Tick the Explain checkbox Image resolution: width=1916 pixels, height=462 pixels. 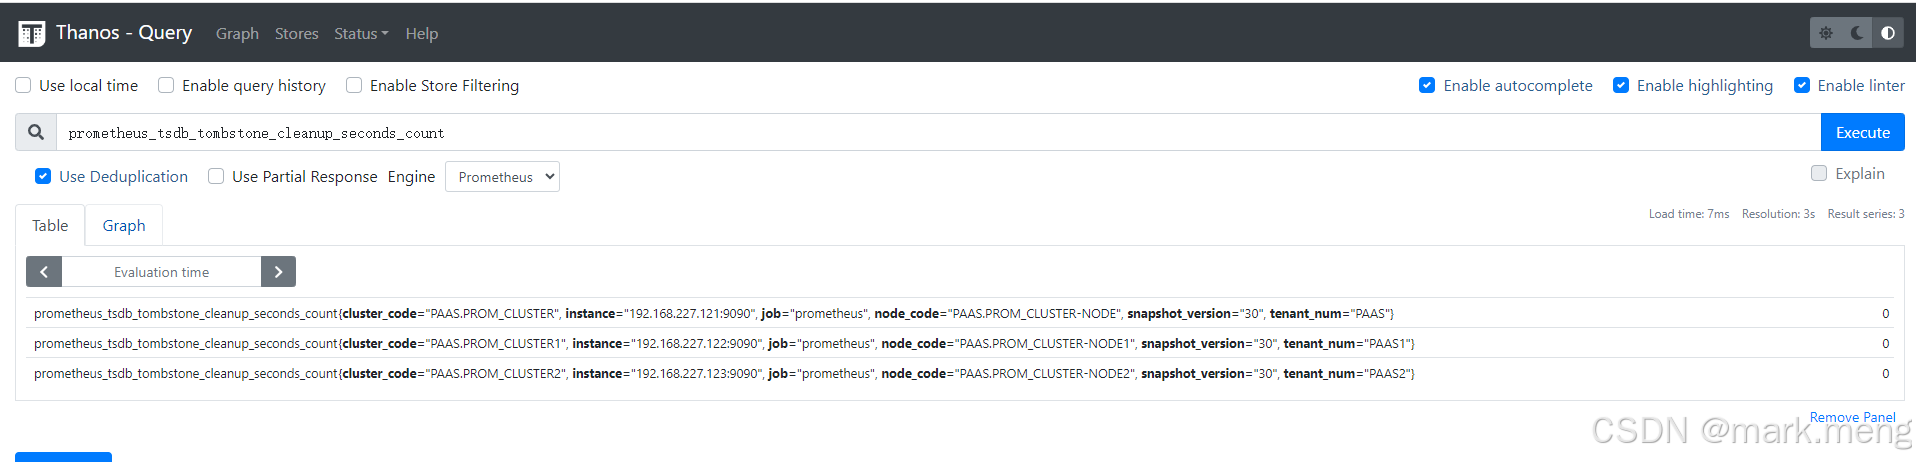coord(1819,173)
